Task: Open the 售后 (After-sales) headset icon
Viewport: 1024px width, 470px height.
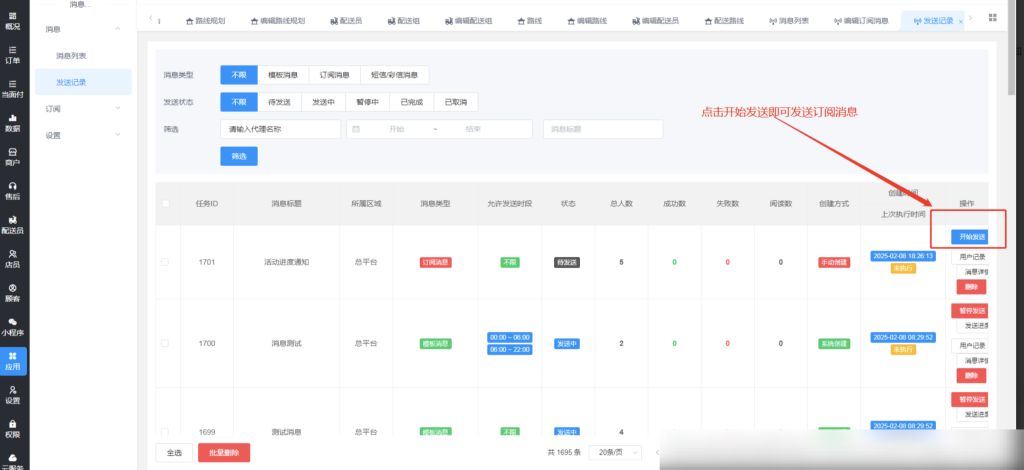Action: point(13,190)
